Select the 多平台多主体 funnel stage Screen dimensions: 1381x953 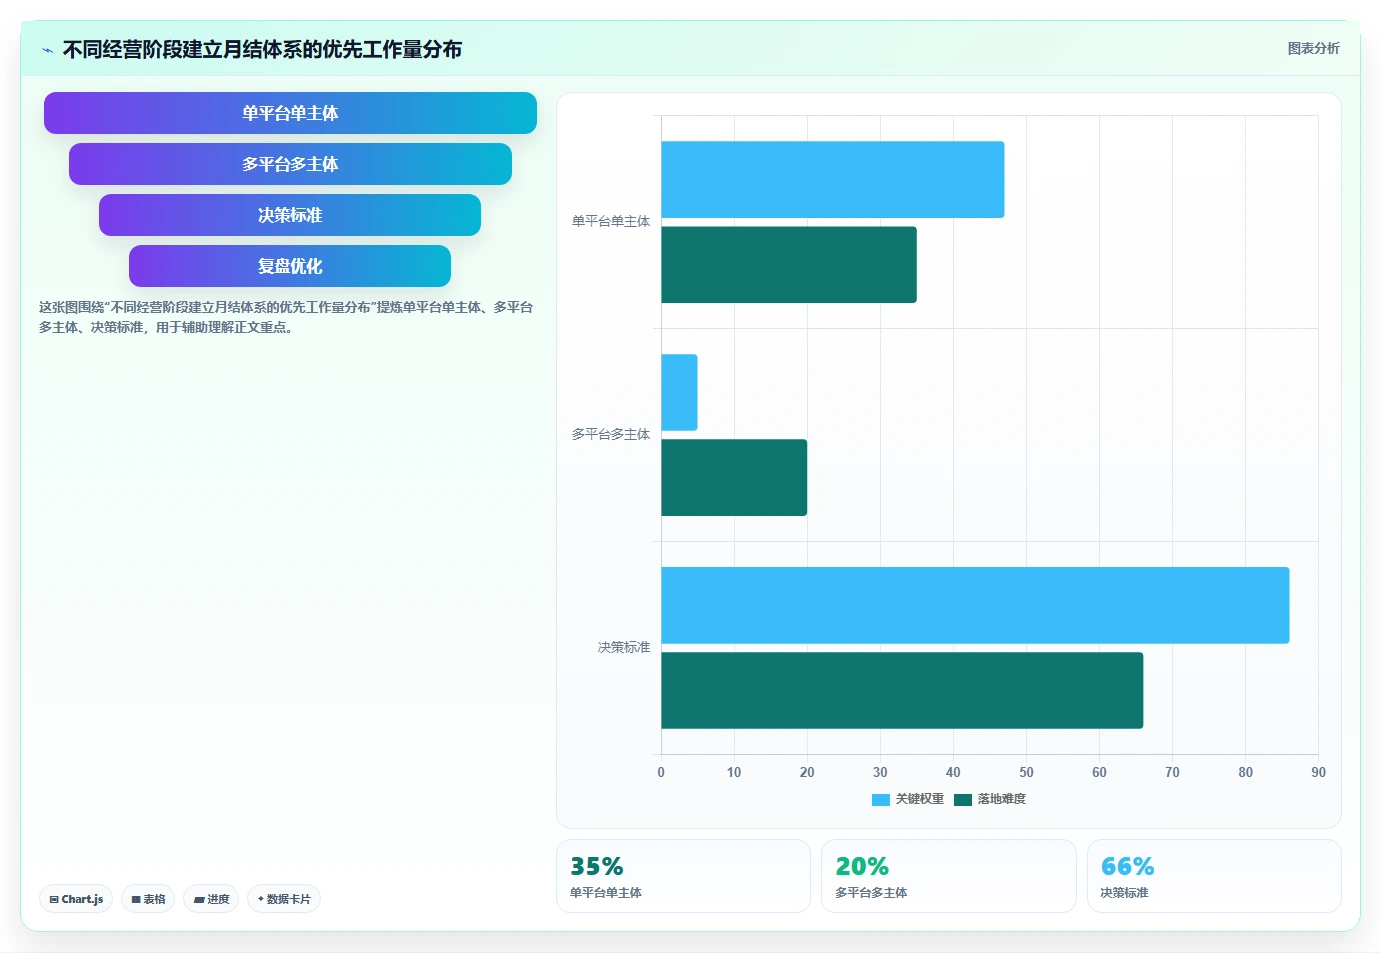pyautogui.click(x=290, y=164)
